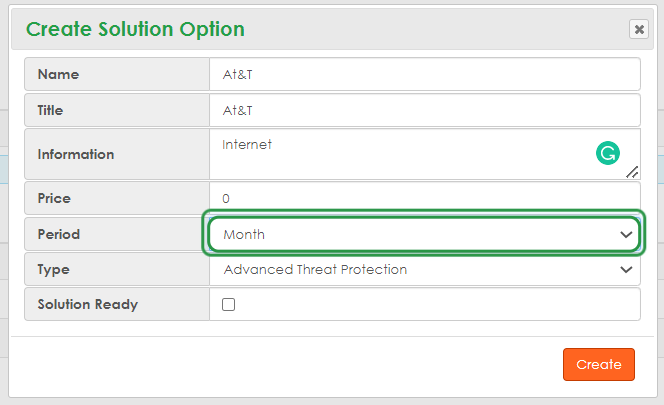Click the Information field label
The image size is (664, 405).
[x=75, y=154]
